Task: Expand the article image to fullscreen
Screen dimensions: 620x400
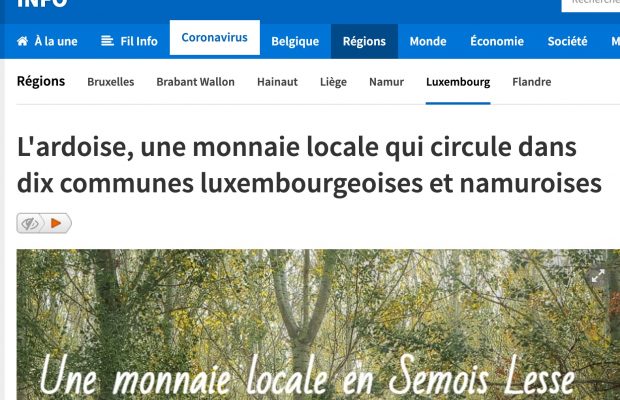Action: click(597, 275)
